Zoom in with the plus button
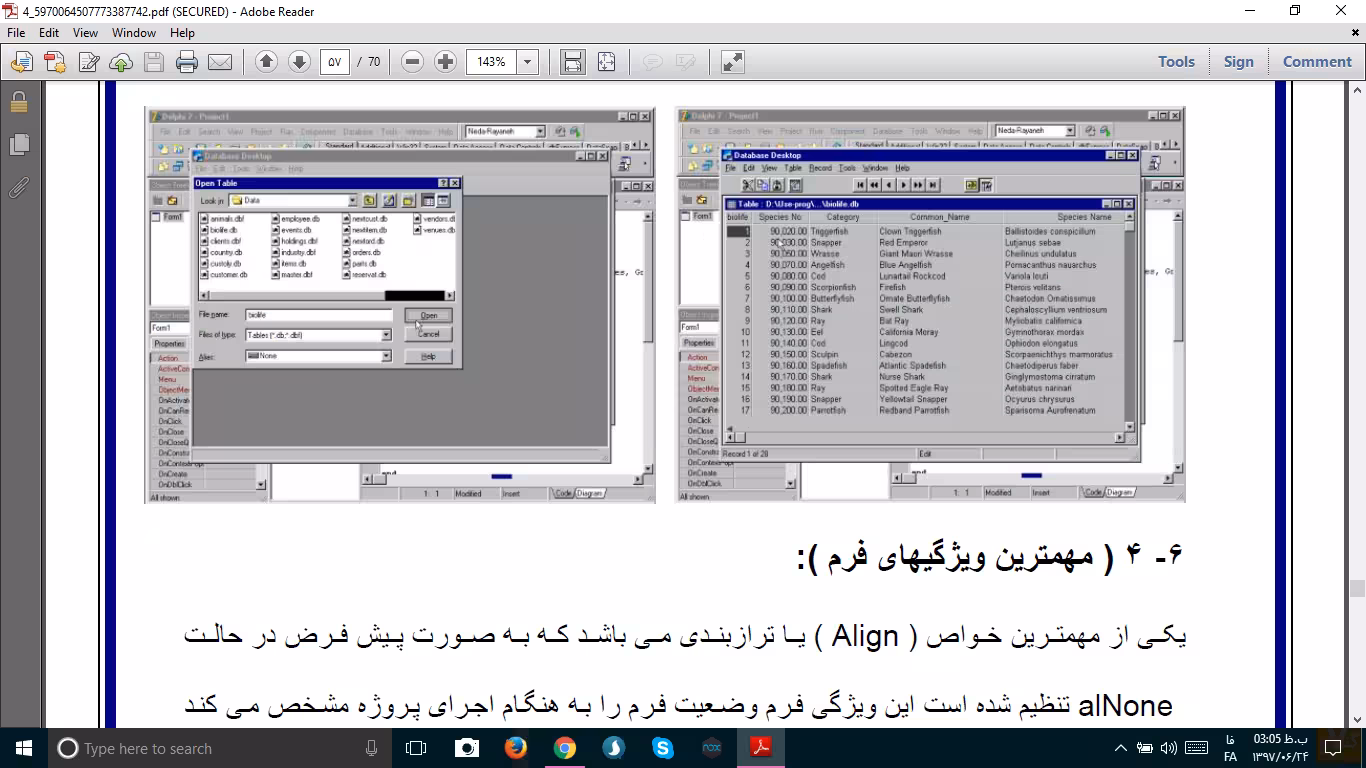 click(x=445, y=62)
